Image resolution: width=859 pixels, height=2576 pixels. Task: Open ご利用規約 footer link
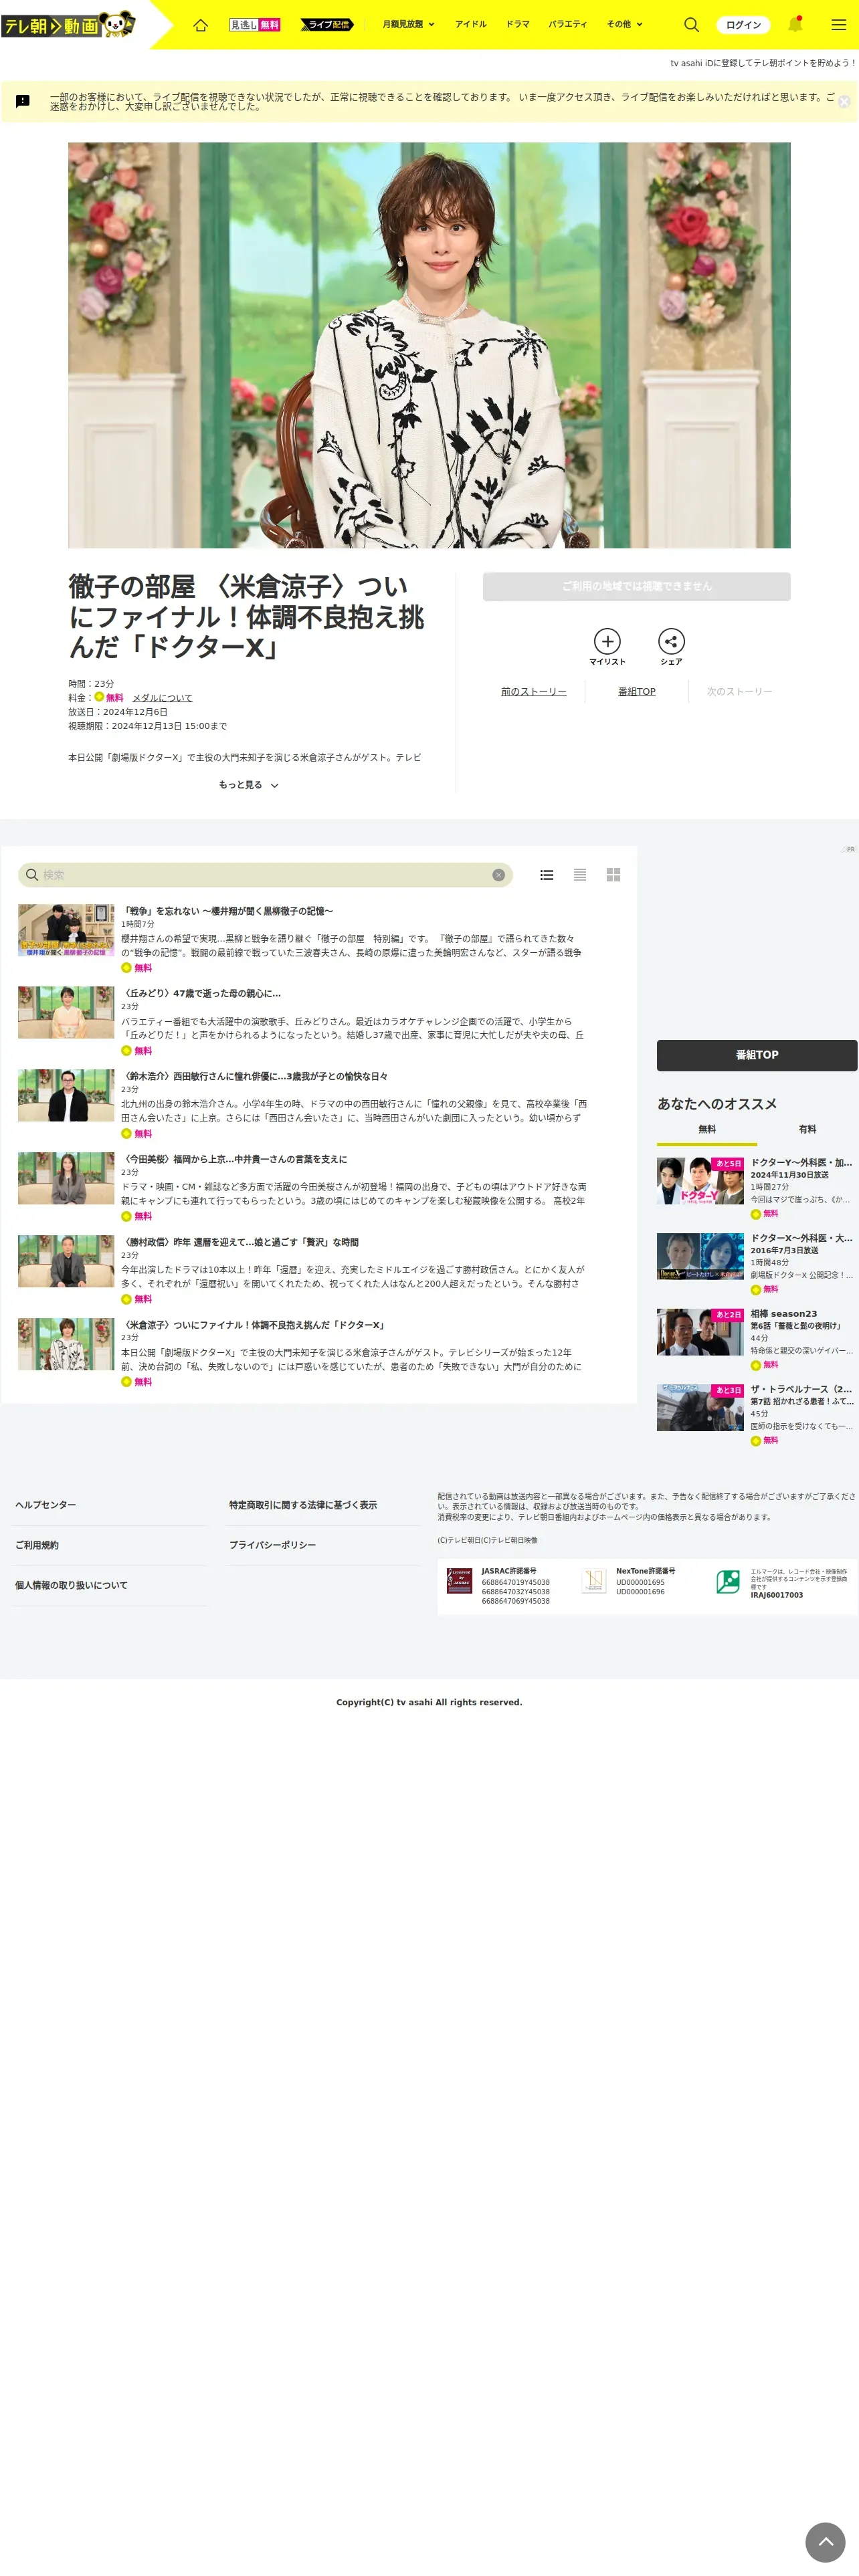[x=37, y=1545]
